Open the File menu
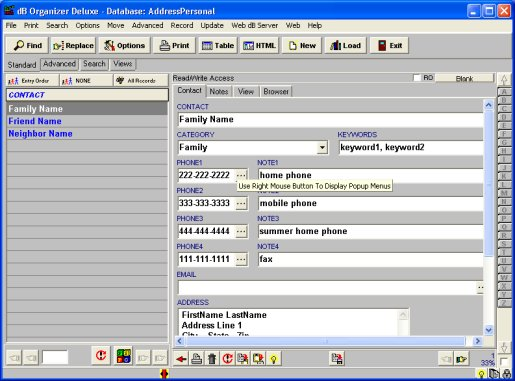The height and width of the screenshot is (381, 515). (11, 25)
